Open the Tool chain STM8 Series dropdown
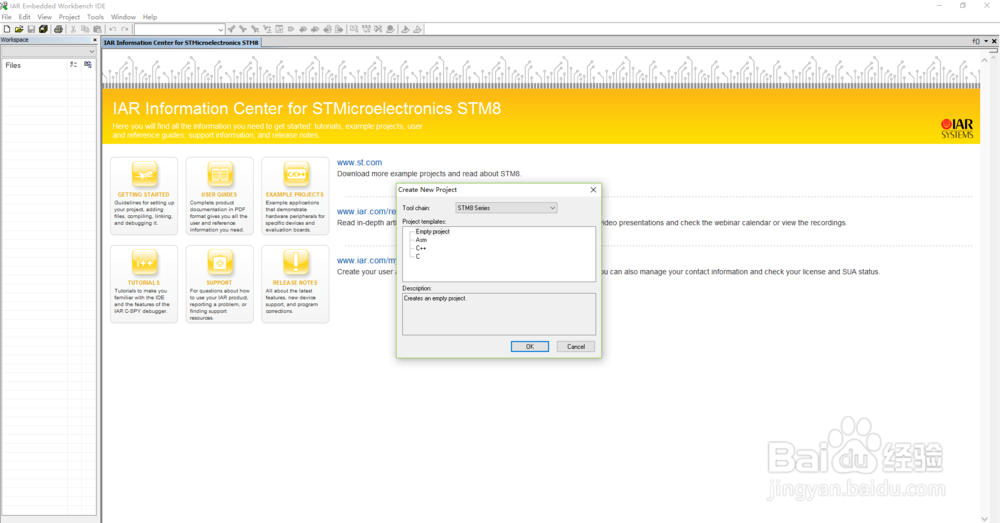Viewport: 1000px width, 523px height. (x=506, y=208)
